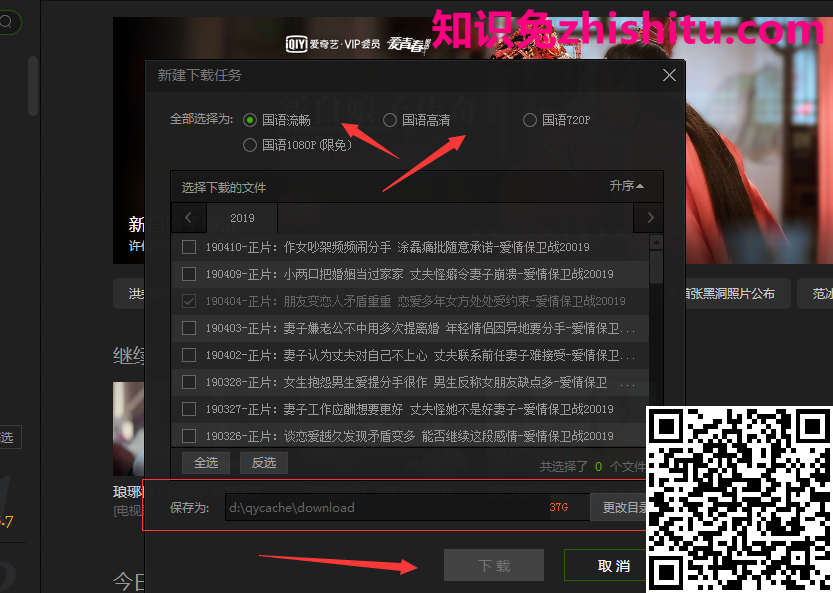This screenshot has height=593, width=833.
Task: Click episode title 190327-正片 妻子工作应酬想要更好
Action: point(410,409)
